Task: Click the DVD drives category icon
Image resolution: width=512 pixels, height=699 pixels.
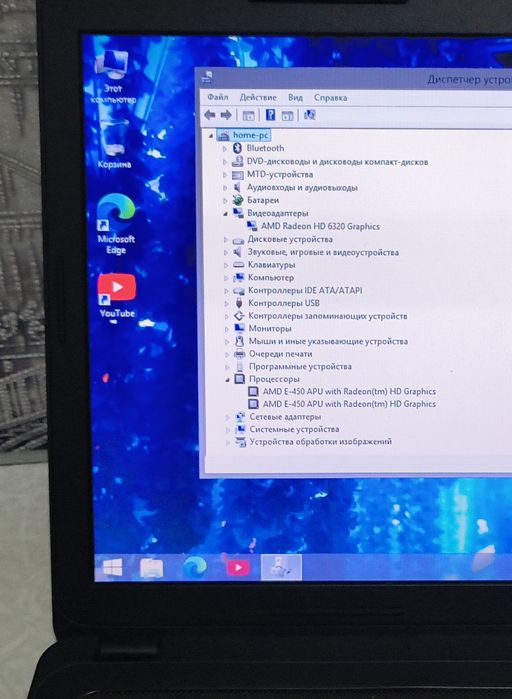Action: pyautogui.click(x=238, y=161)
